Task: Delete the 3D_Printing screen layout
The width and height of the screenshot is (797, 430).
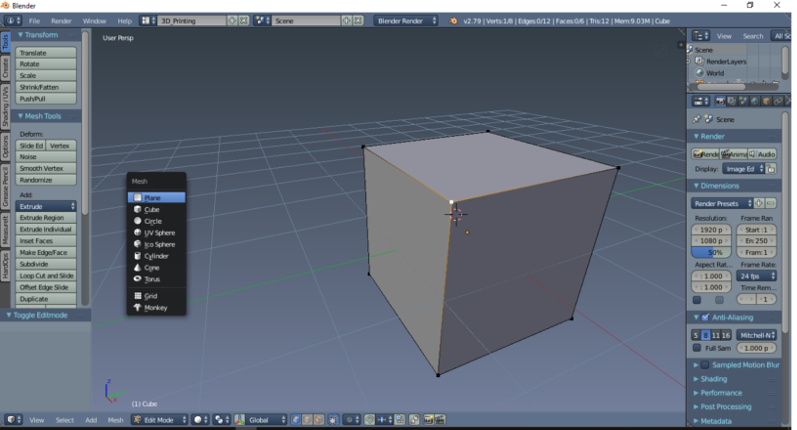Action: click(x=243, y=21)
